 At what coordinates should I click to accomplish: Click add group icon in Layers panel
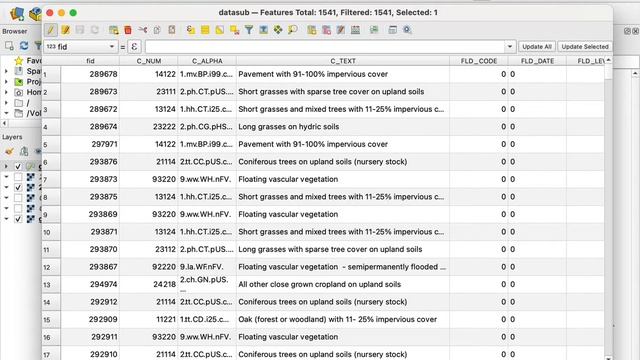(x=24, y=151)
